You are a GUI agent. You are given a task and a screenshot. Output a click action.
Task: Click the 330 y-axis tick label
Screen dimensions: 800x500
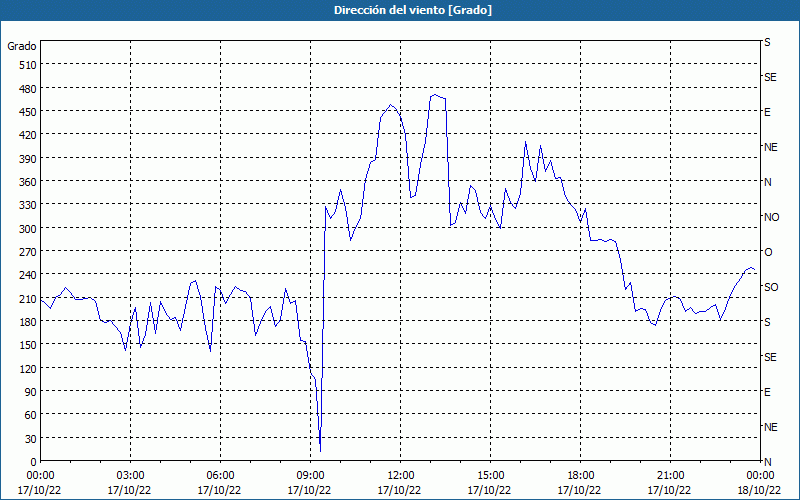click(x=28, y=205)
